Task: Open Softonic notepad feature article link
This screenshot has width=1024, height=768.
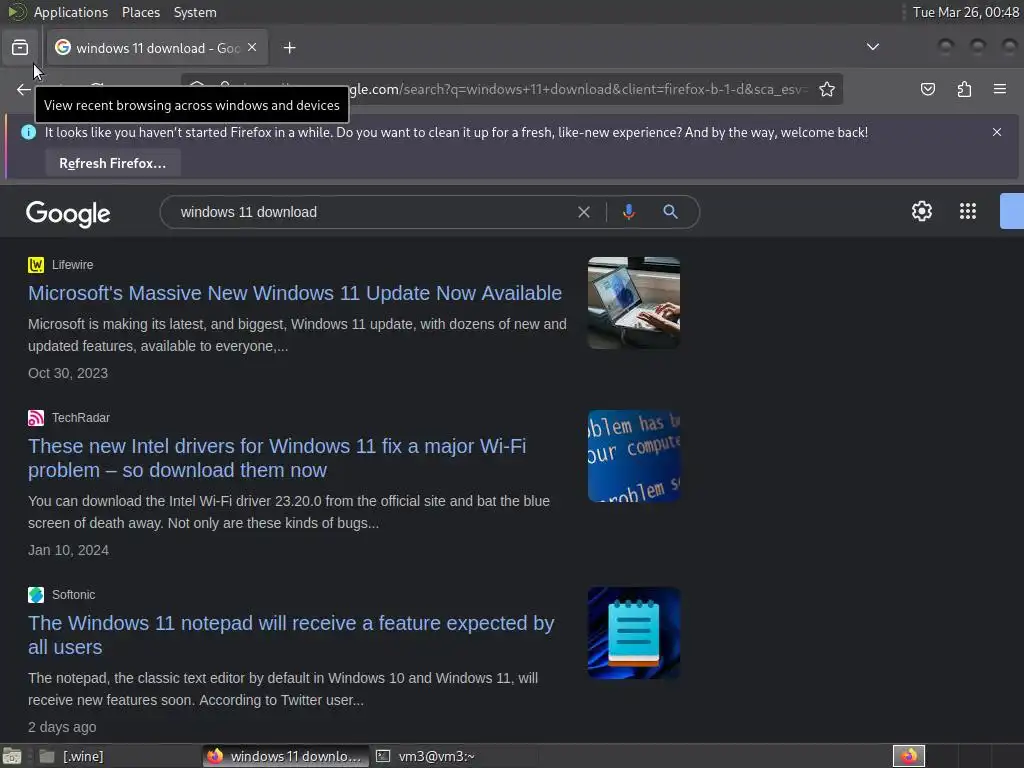Action: pyautogui.click(x=291, y=635)
